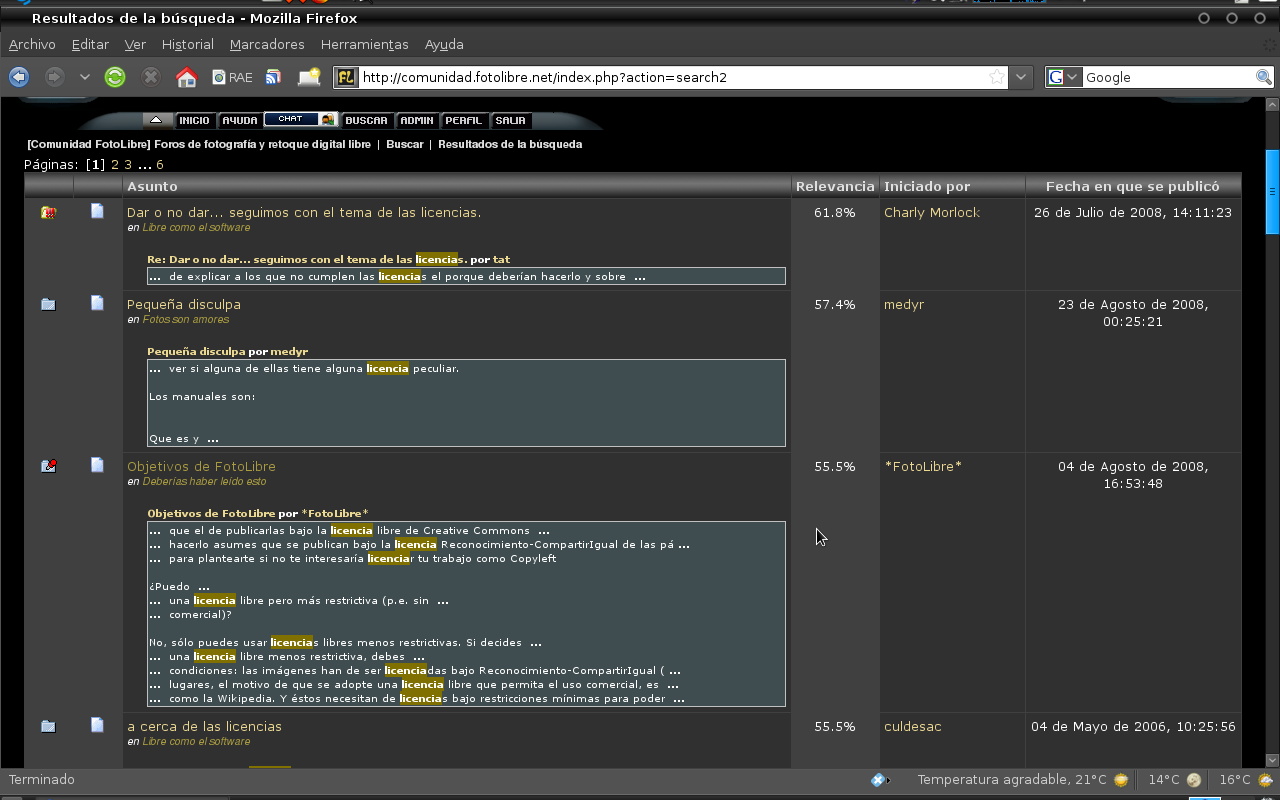Open the ADMIN forum tab
This screenshot has height=800, width=1280.
point(417,120)
